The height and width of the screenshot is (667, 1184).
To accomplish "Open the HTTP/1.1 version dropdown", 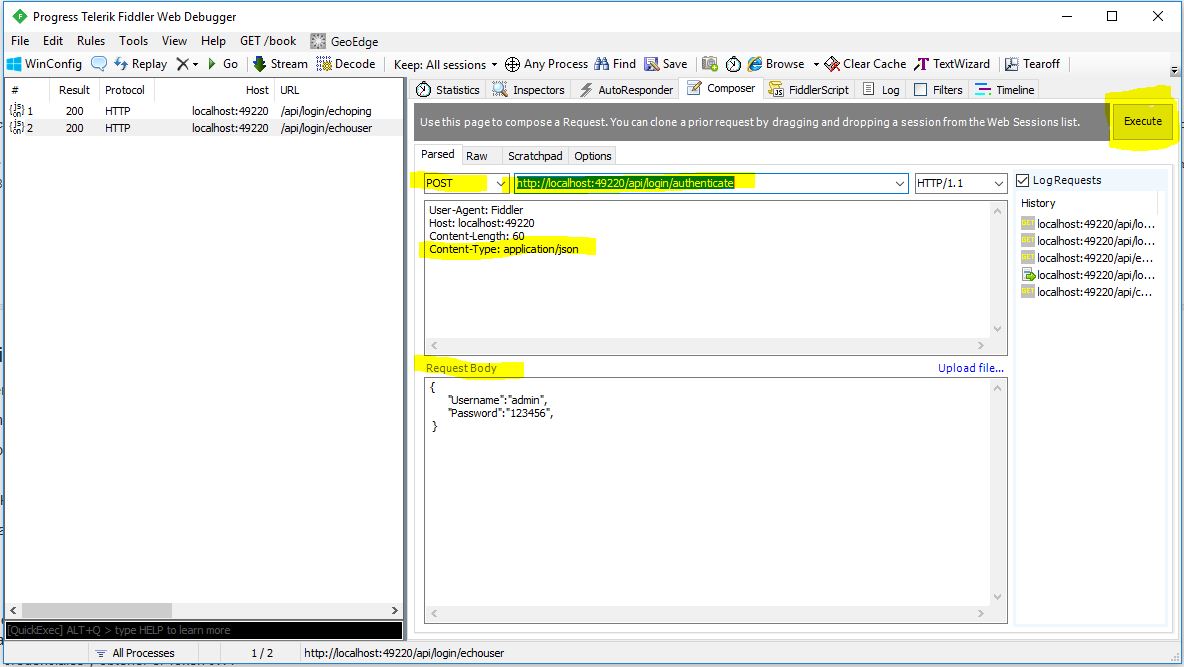I will [x=960, y=183].
